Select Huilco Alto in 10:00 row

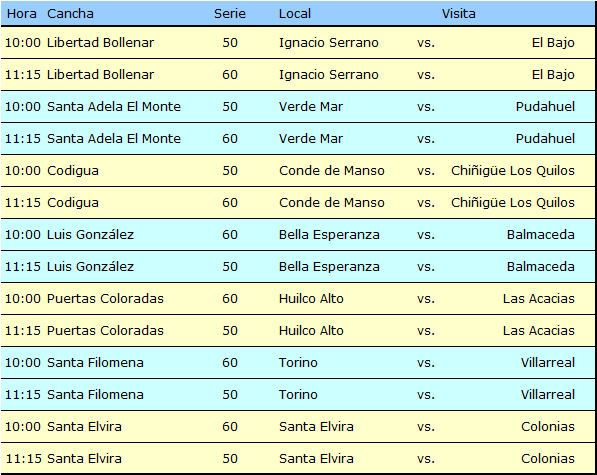click(311, 298)
